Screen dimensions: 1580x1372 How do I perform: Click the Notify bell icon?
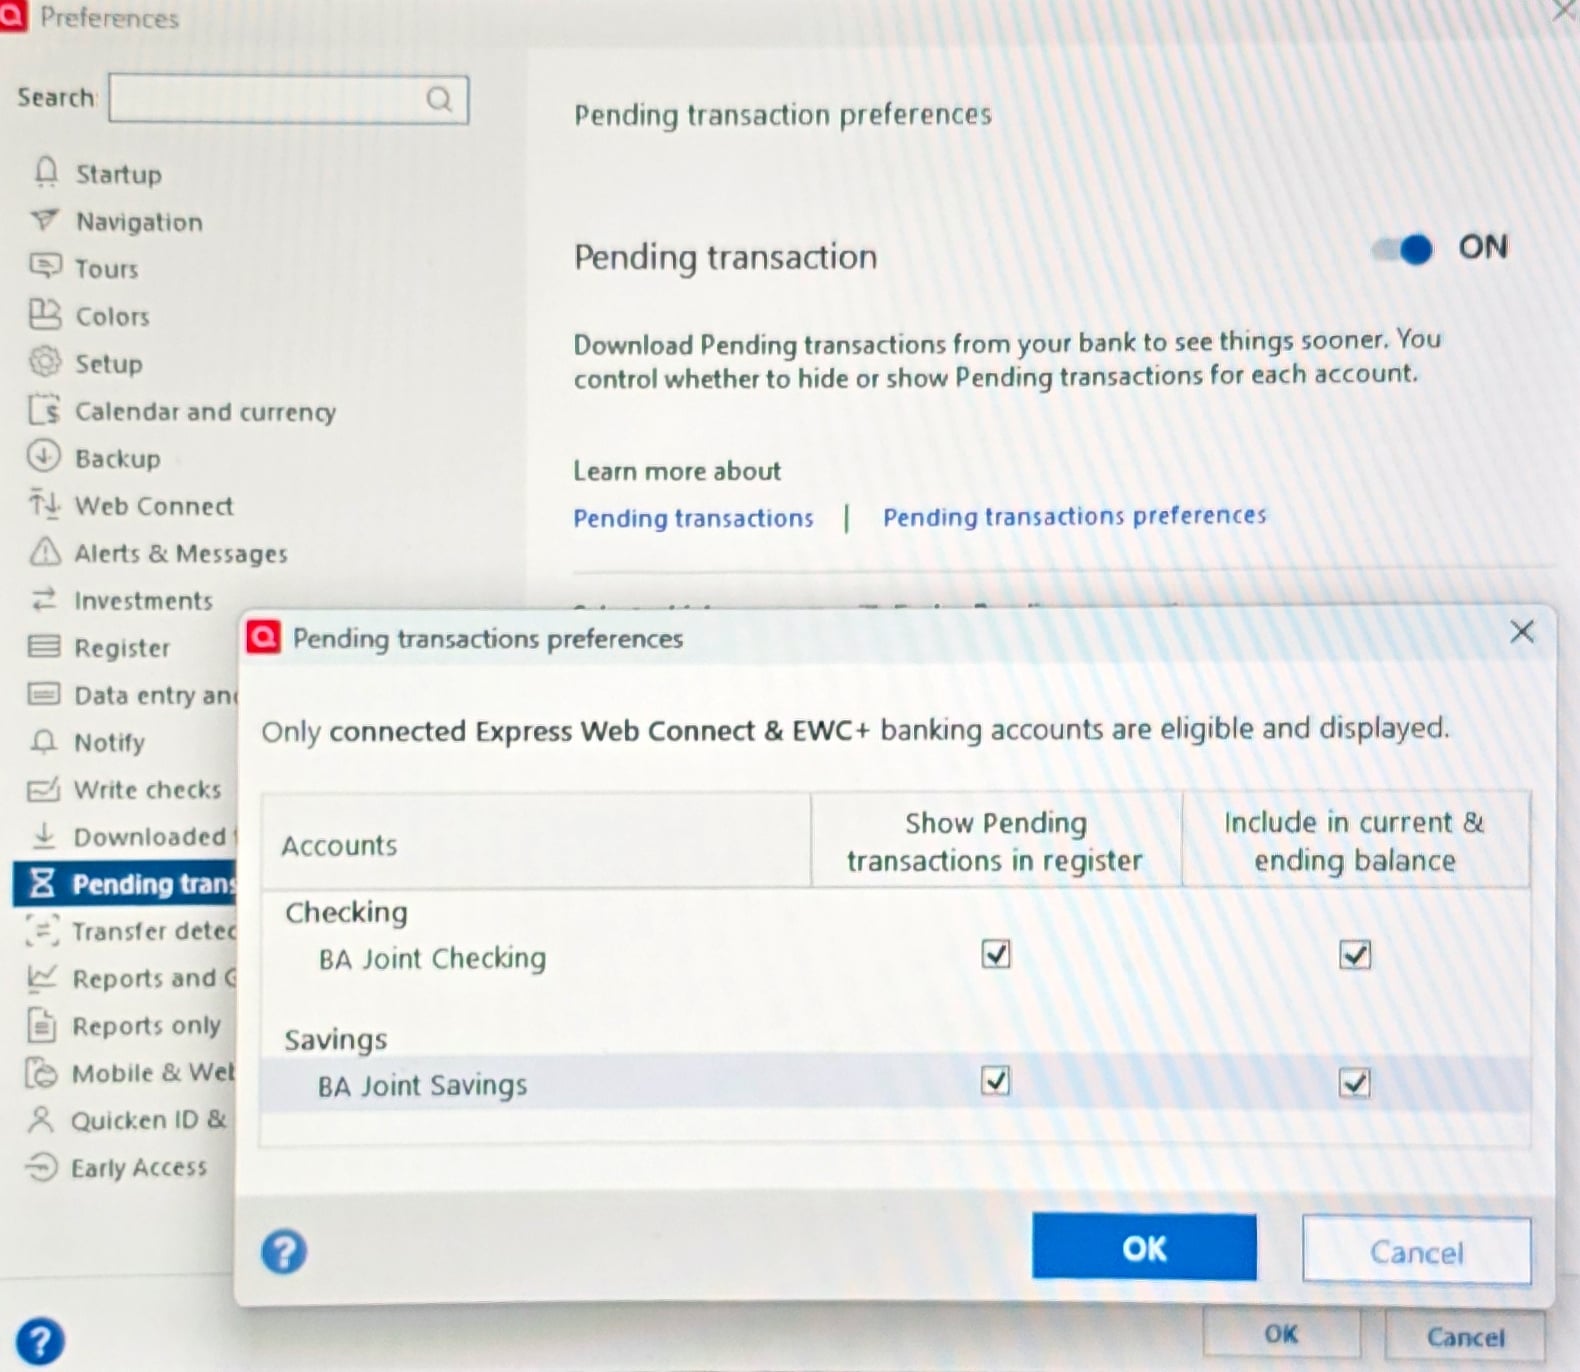tap(43, 741)
